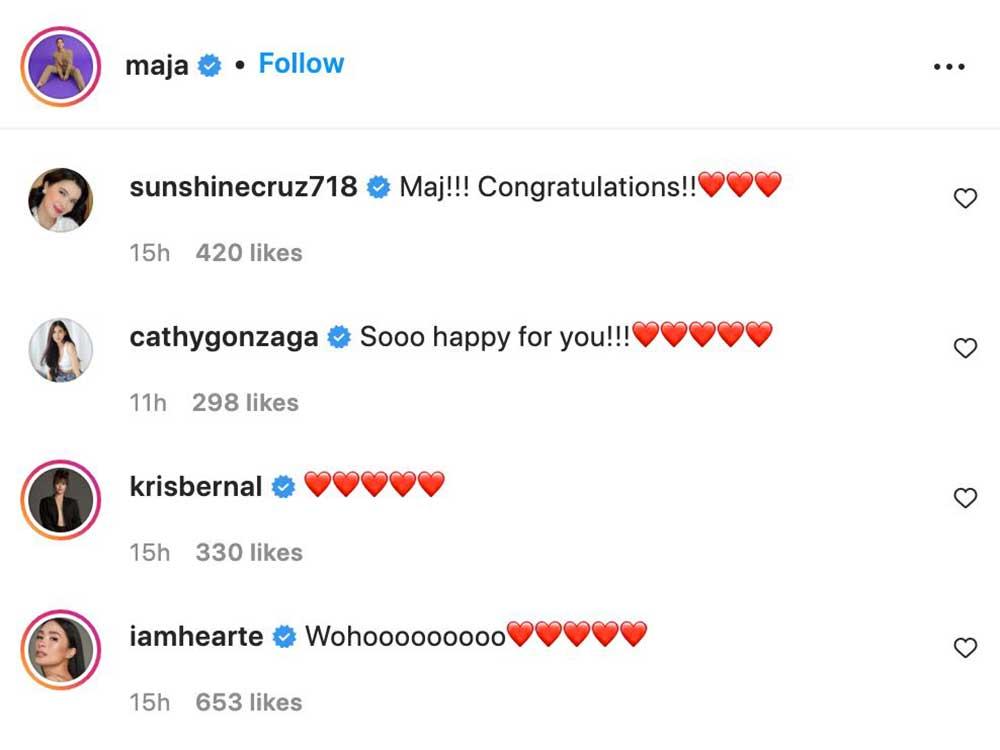Viewport: 1000px width, 750px height.
Task: Click verified badge next to maja
Action: coord(210,67)
